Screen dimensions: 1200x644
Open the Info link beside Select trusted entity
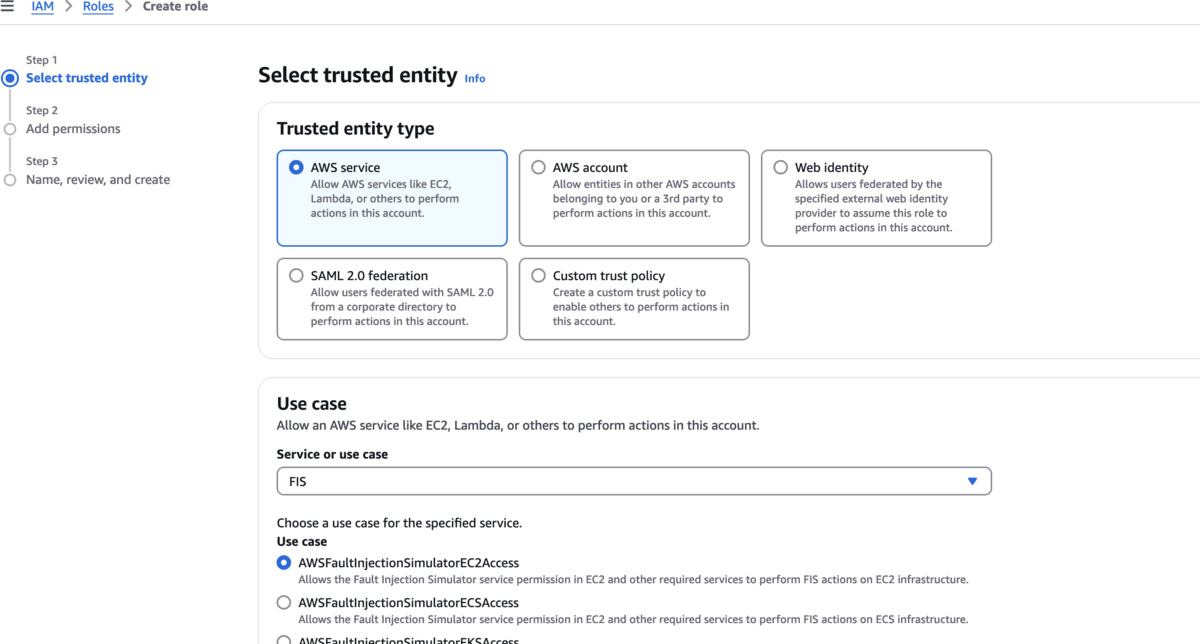pos(475,78)
